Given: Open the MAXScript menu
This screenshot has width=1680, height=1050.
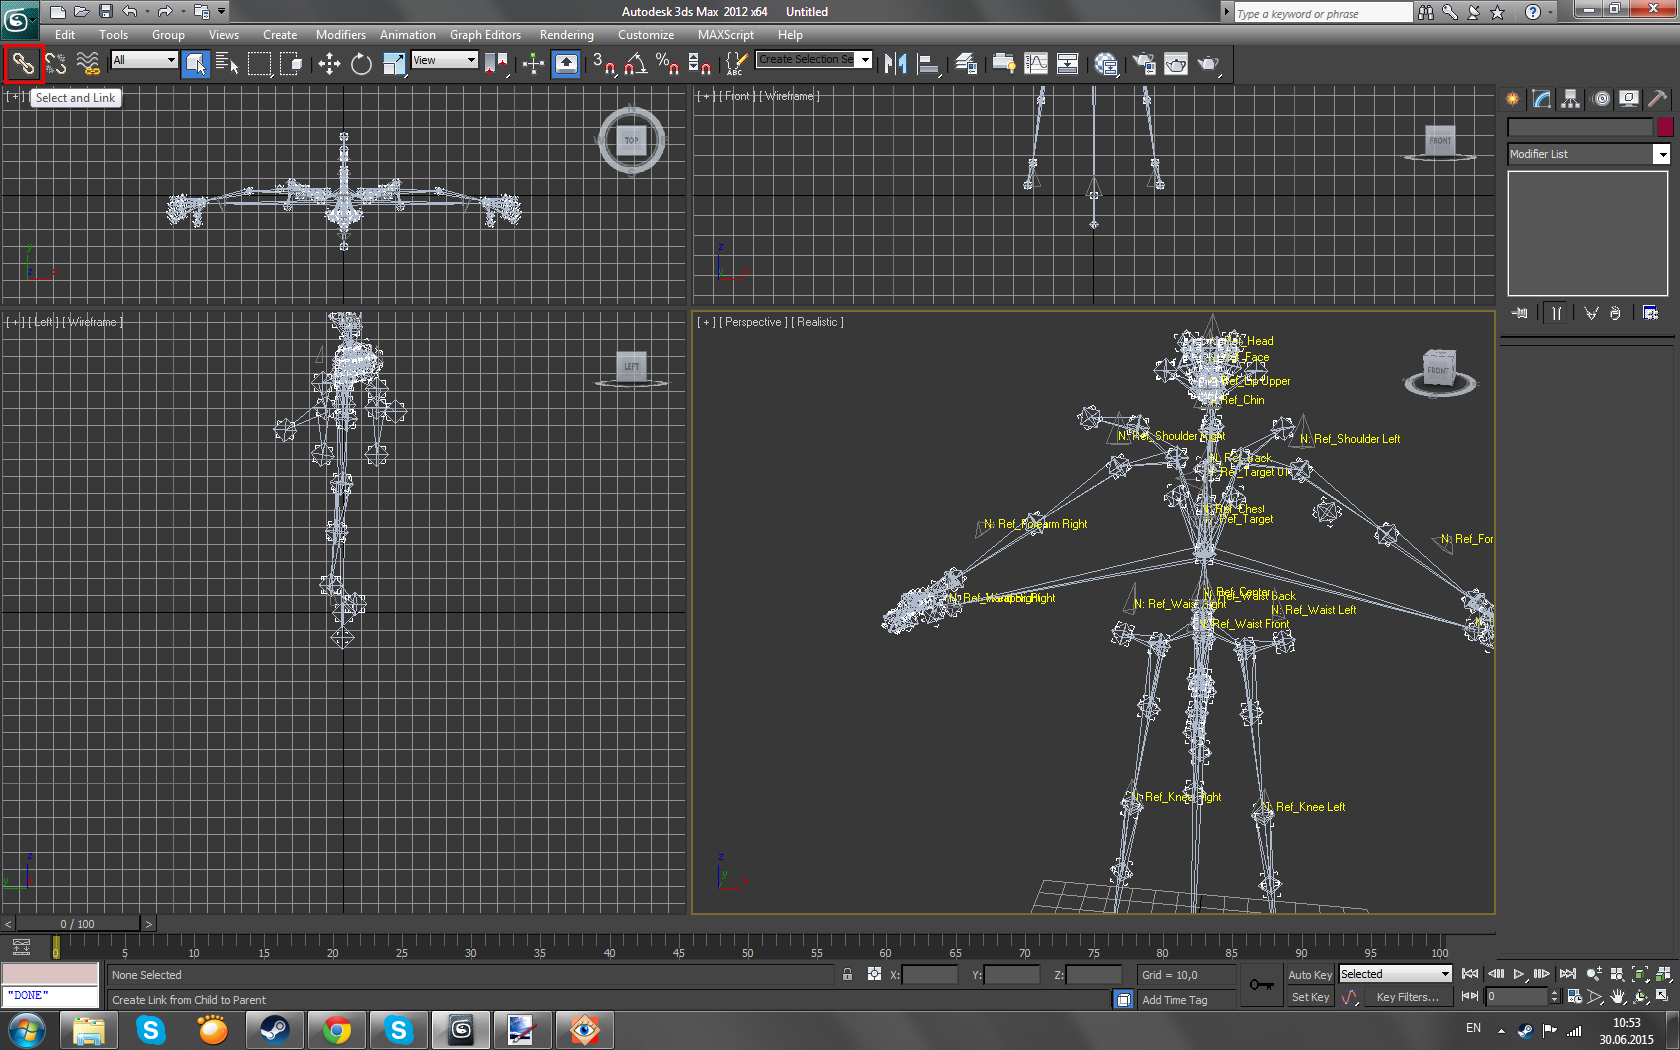Looking at the screenshot, I should 725,35.
